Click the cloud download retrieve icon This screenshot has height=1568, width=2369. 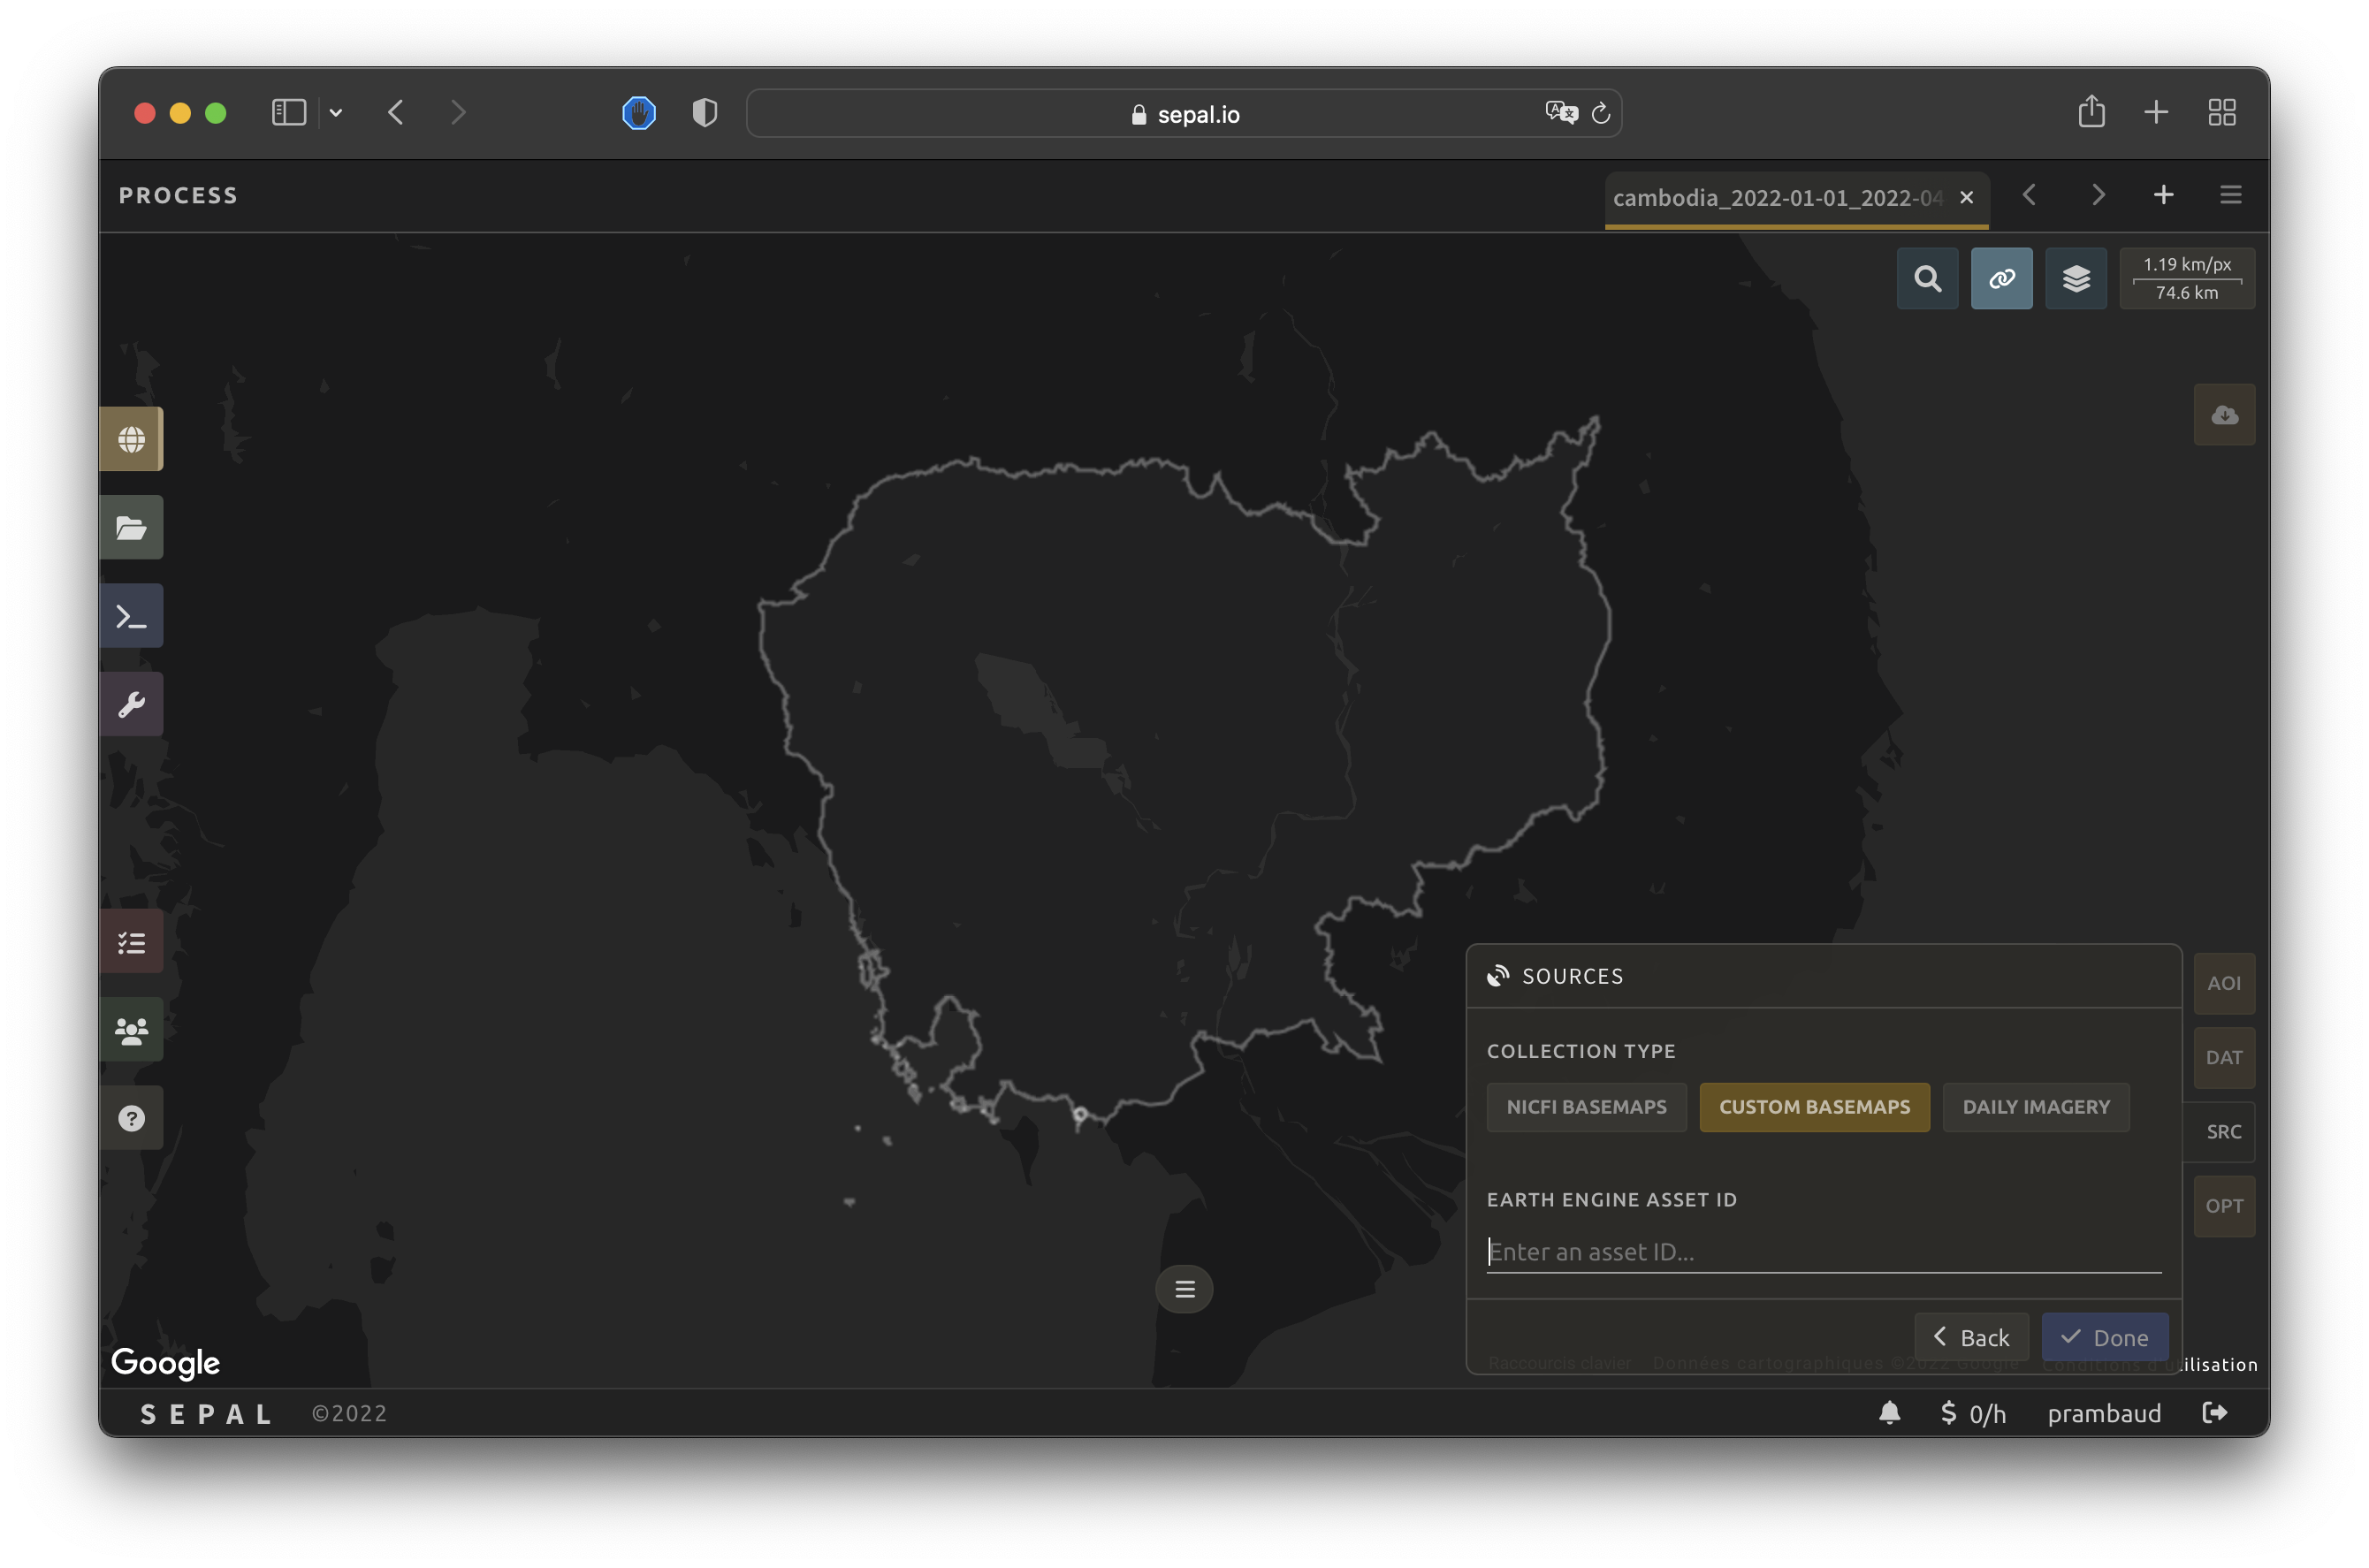click(x=2224, y=414)
